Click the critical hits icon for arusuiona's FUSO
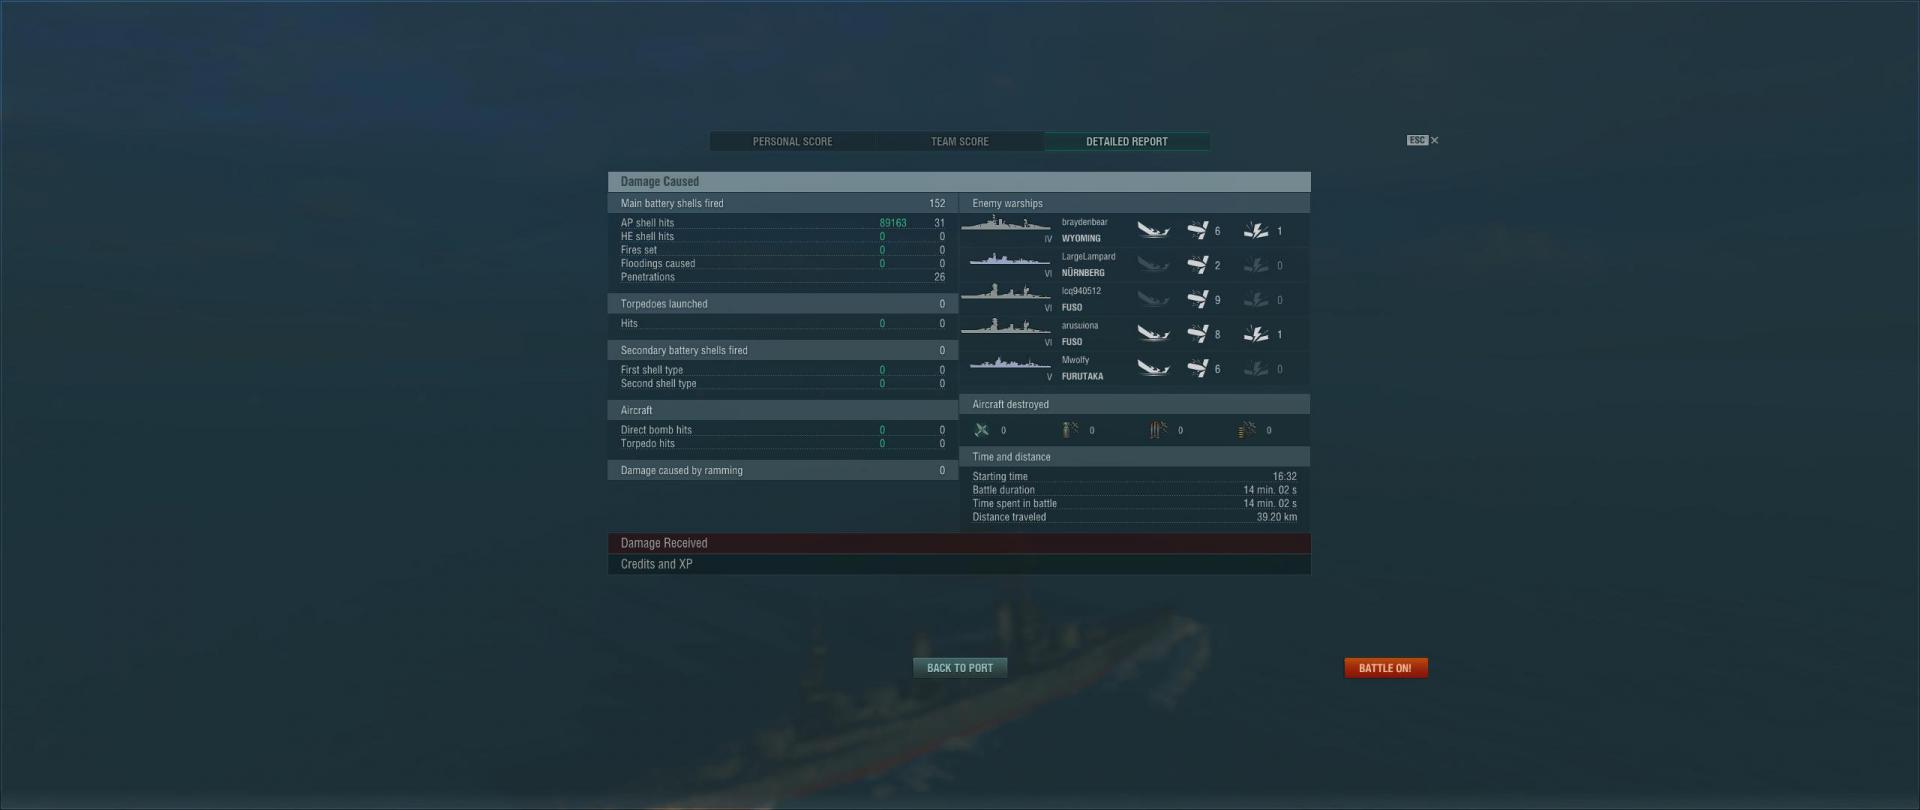Screen dimensions: 1920x810 [1256, 334]
